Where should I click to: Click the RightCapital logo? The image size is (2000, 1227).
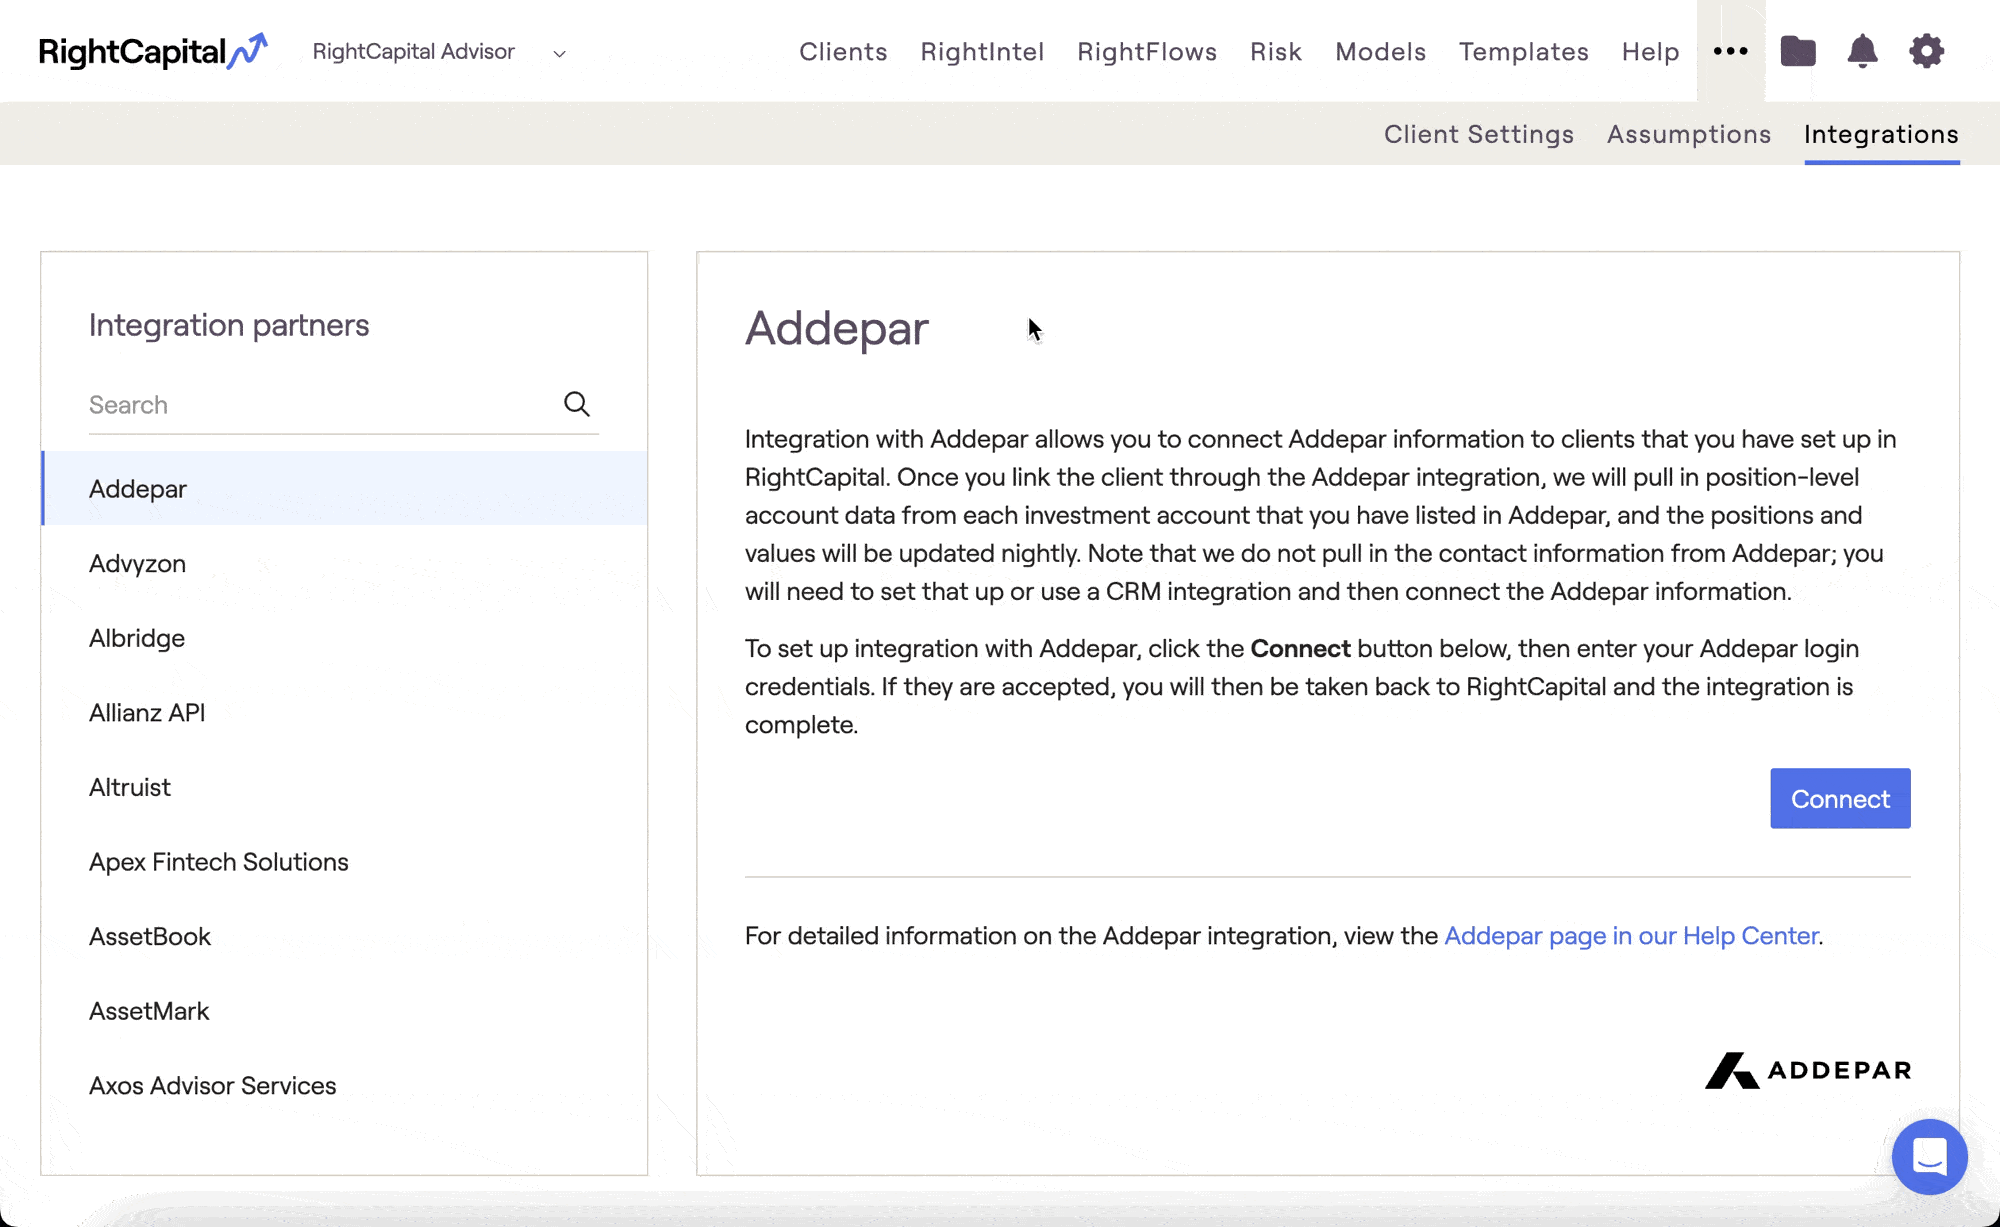click(x=151, y=50)
